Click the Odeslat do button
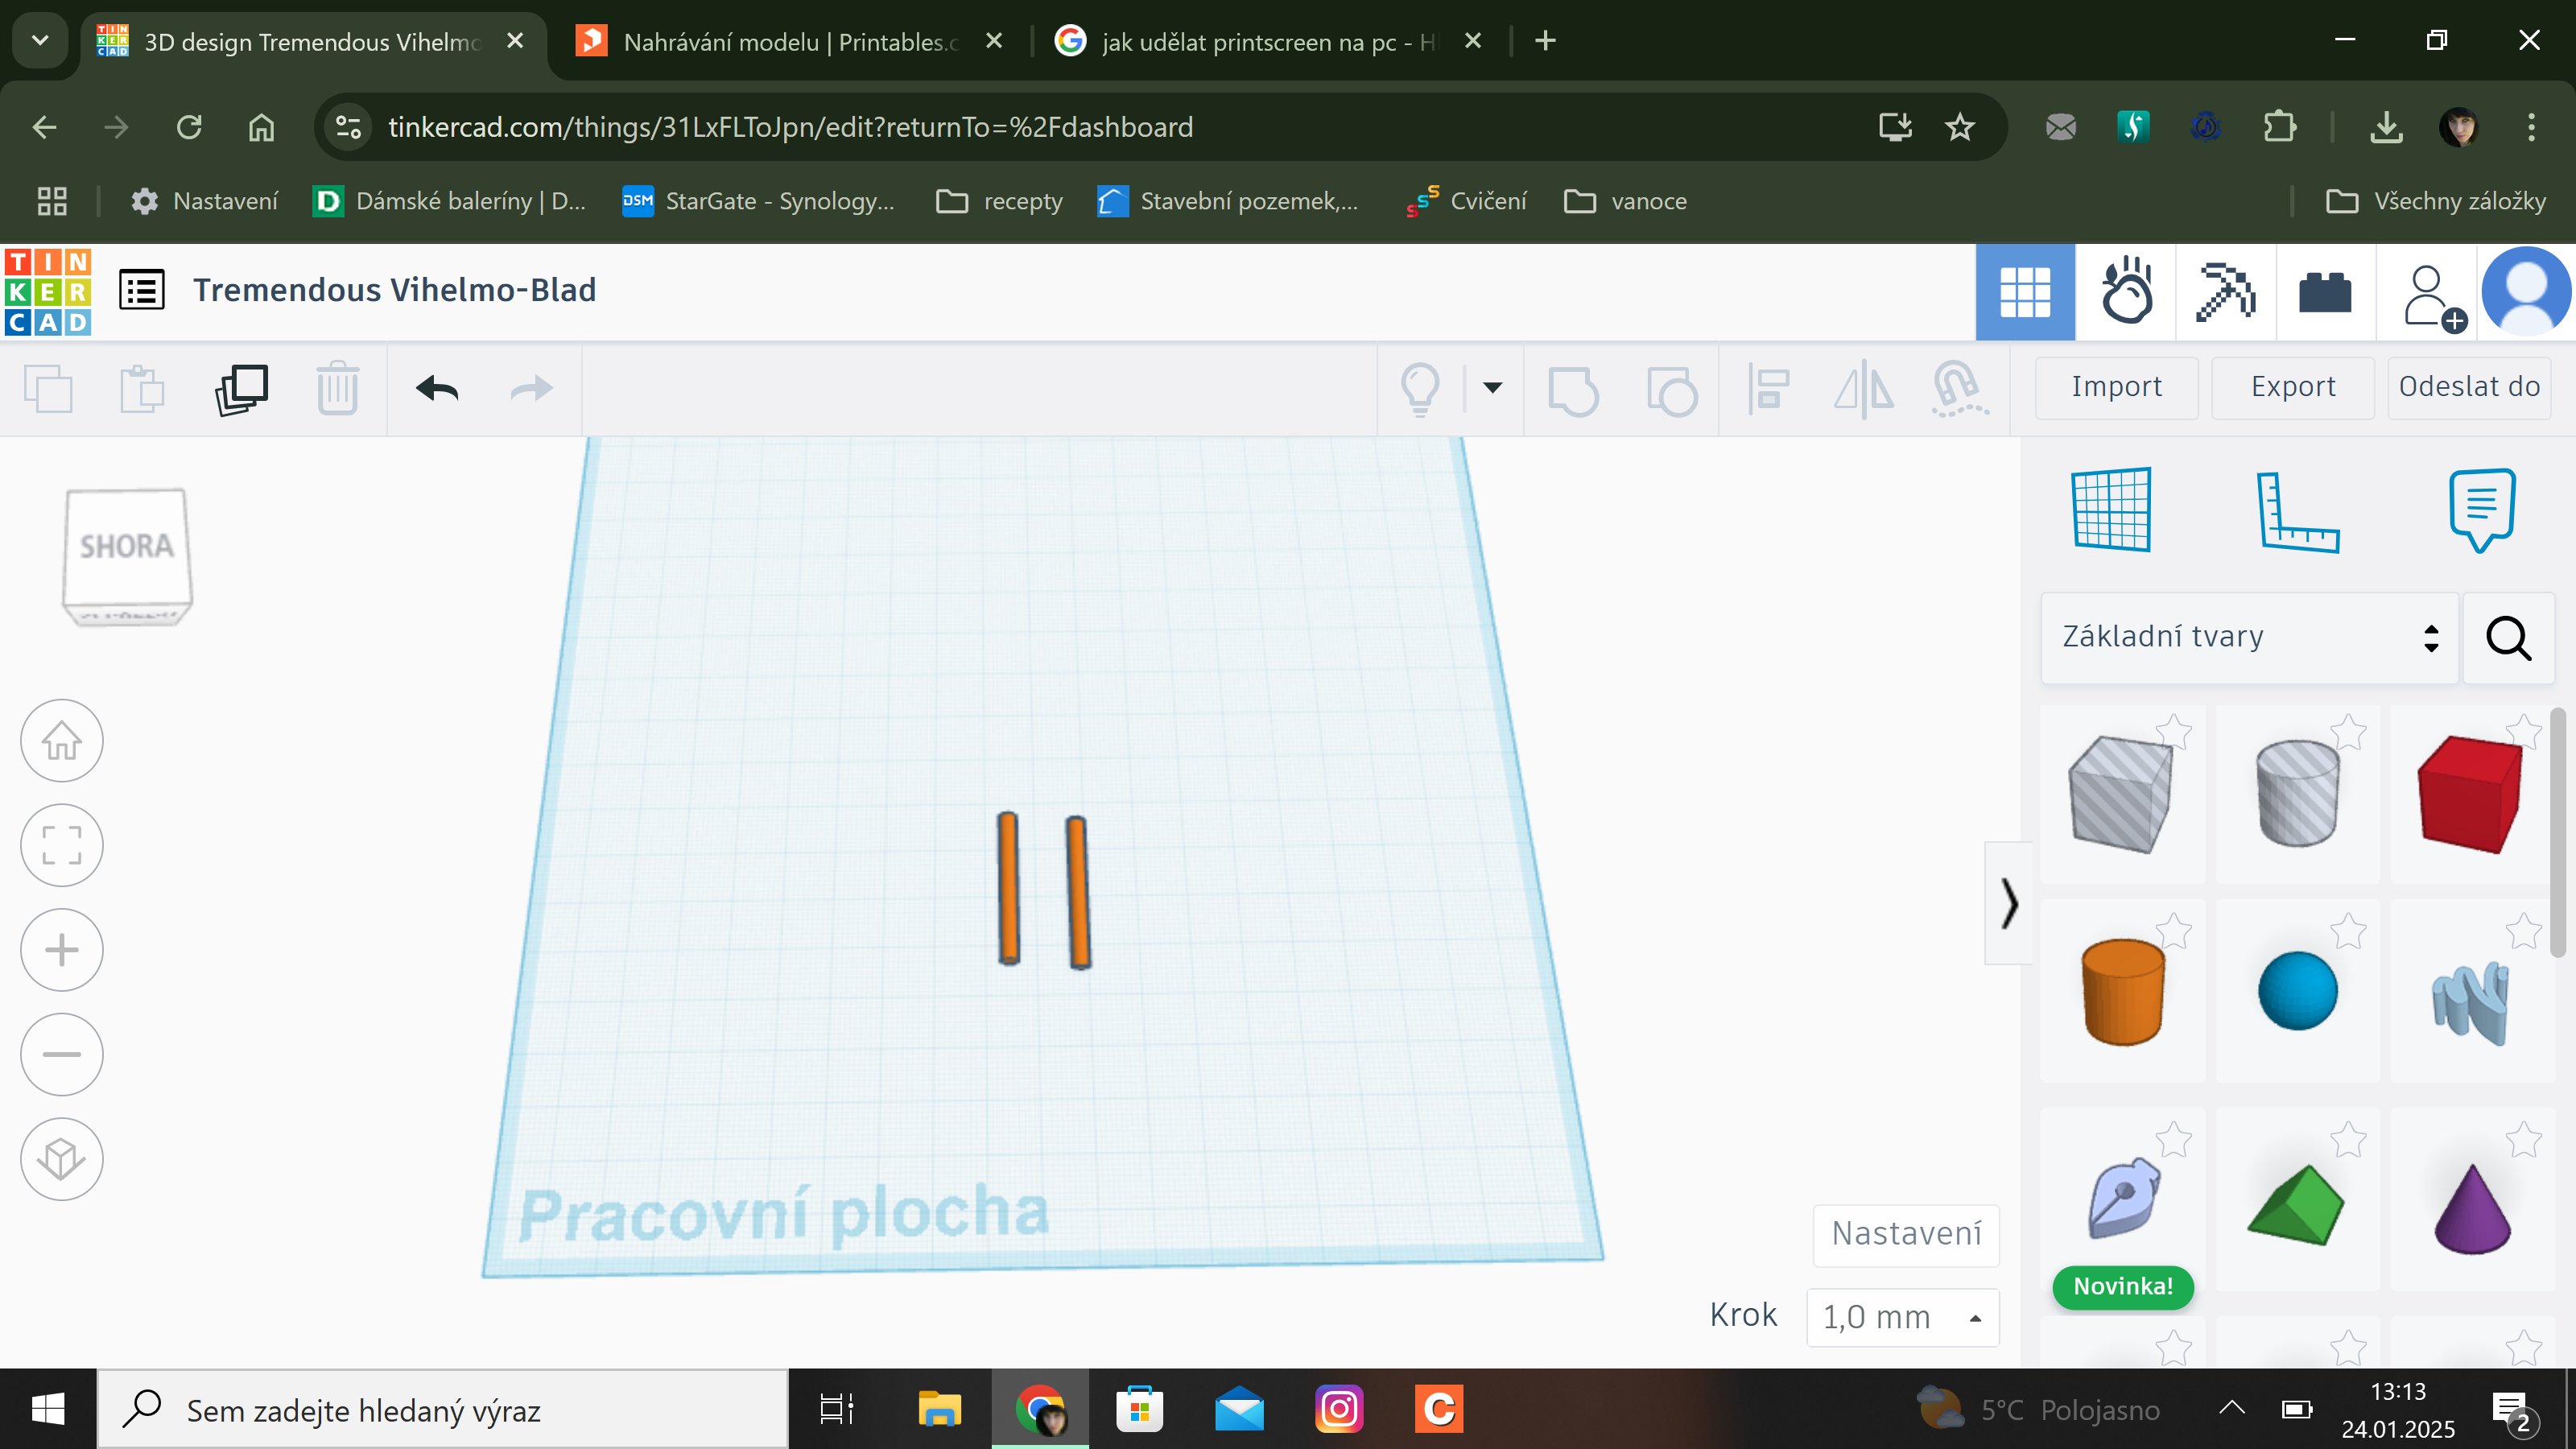2576x1449 pixels. coord(2469,387)
